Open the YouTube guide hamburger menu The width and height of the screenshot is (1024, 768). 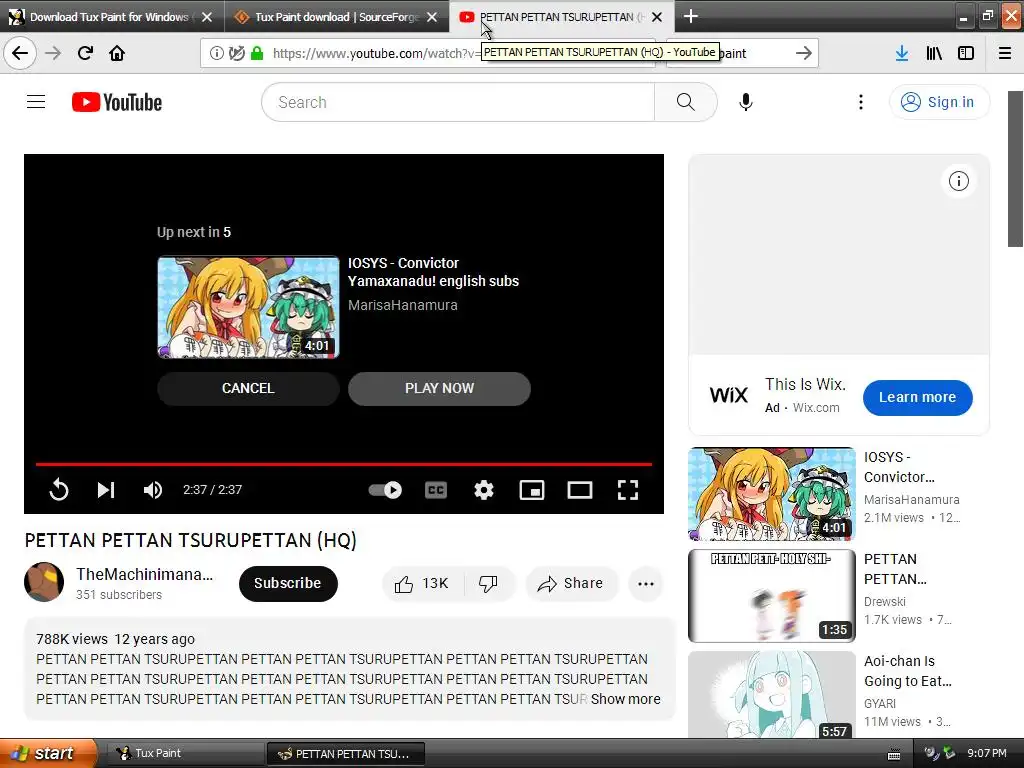[x=36, y=102]
